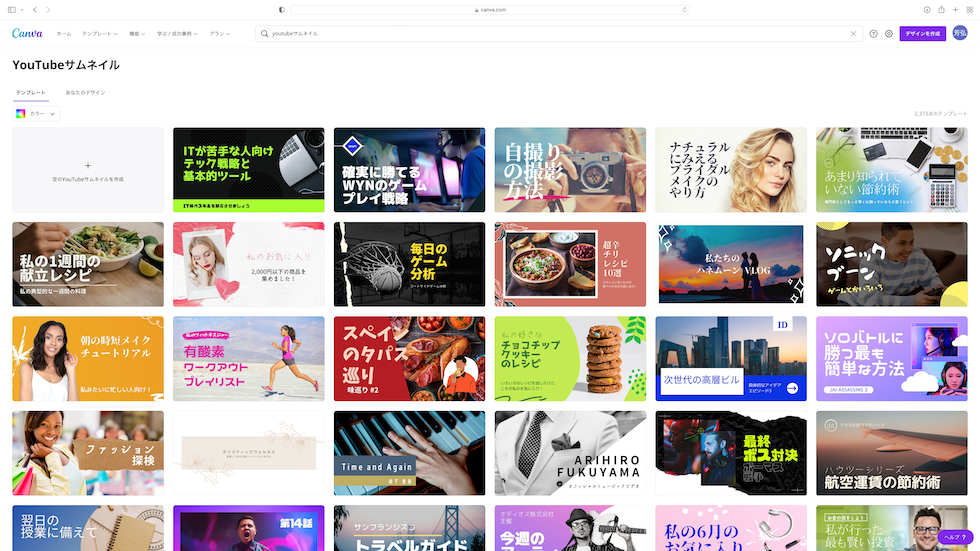Open the 私の6月のお気に入り template

[731, 528]
